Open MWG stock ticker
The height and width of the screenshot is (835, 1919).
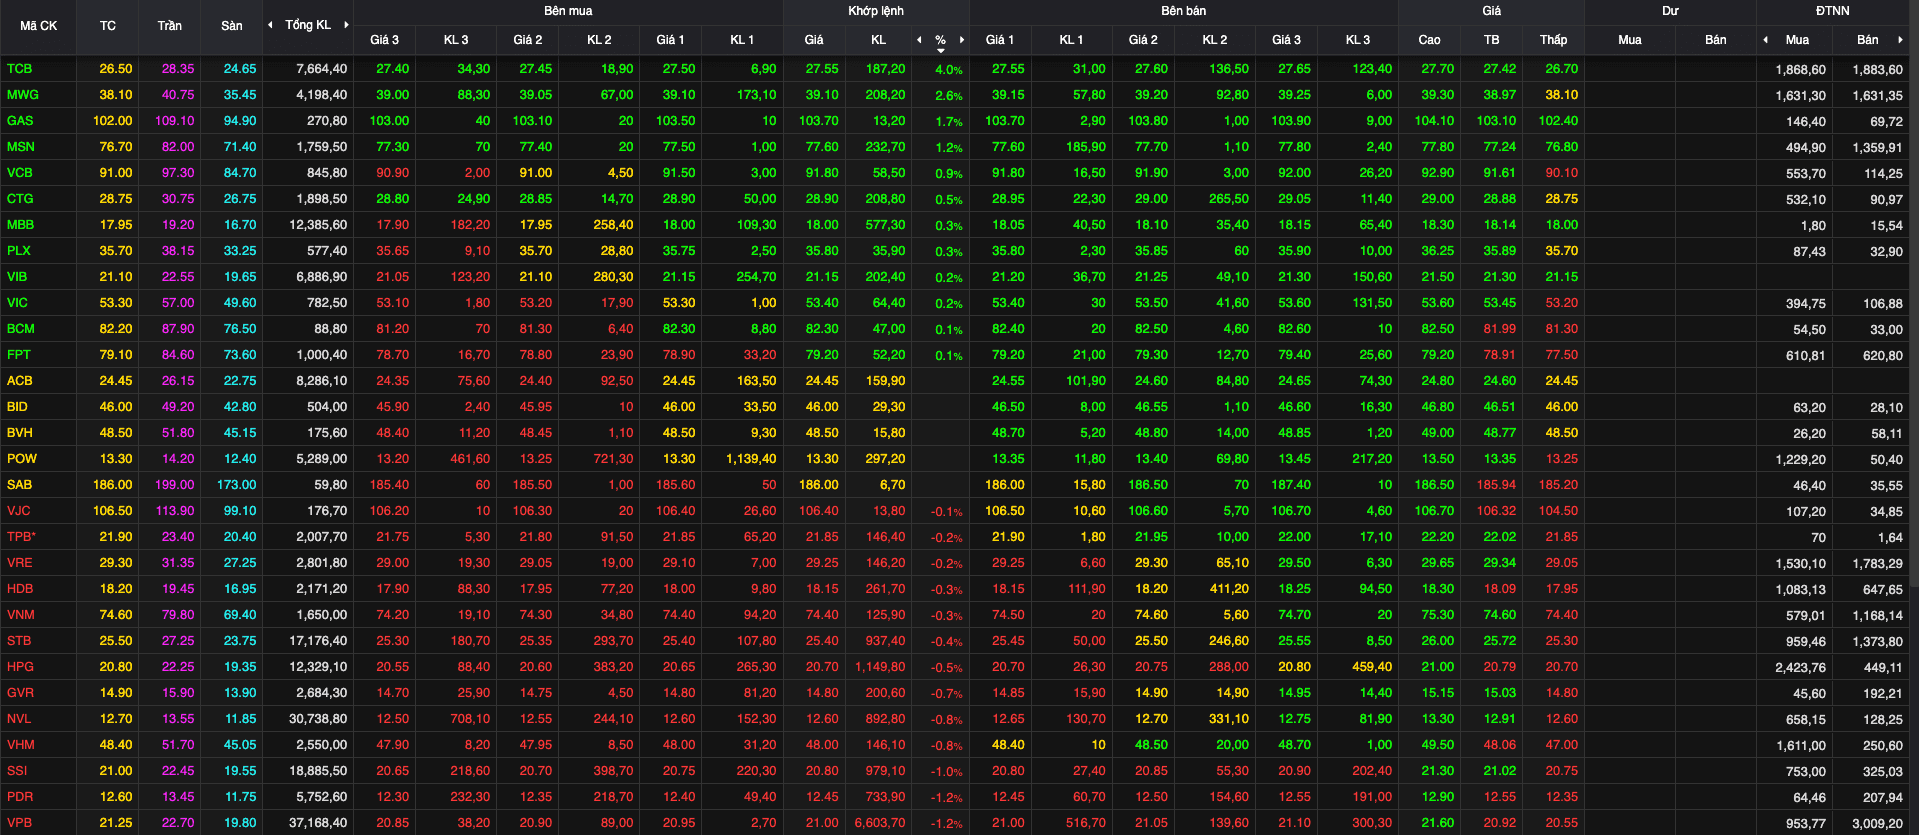click(x=22, y=95)
